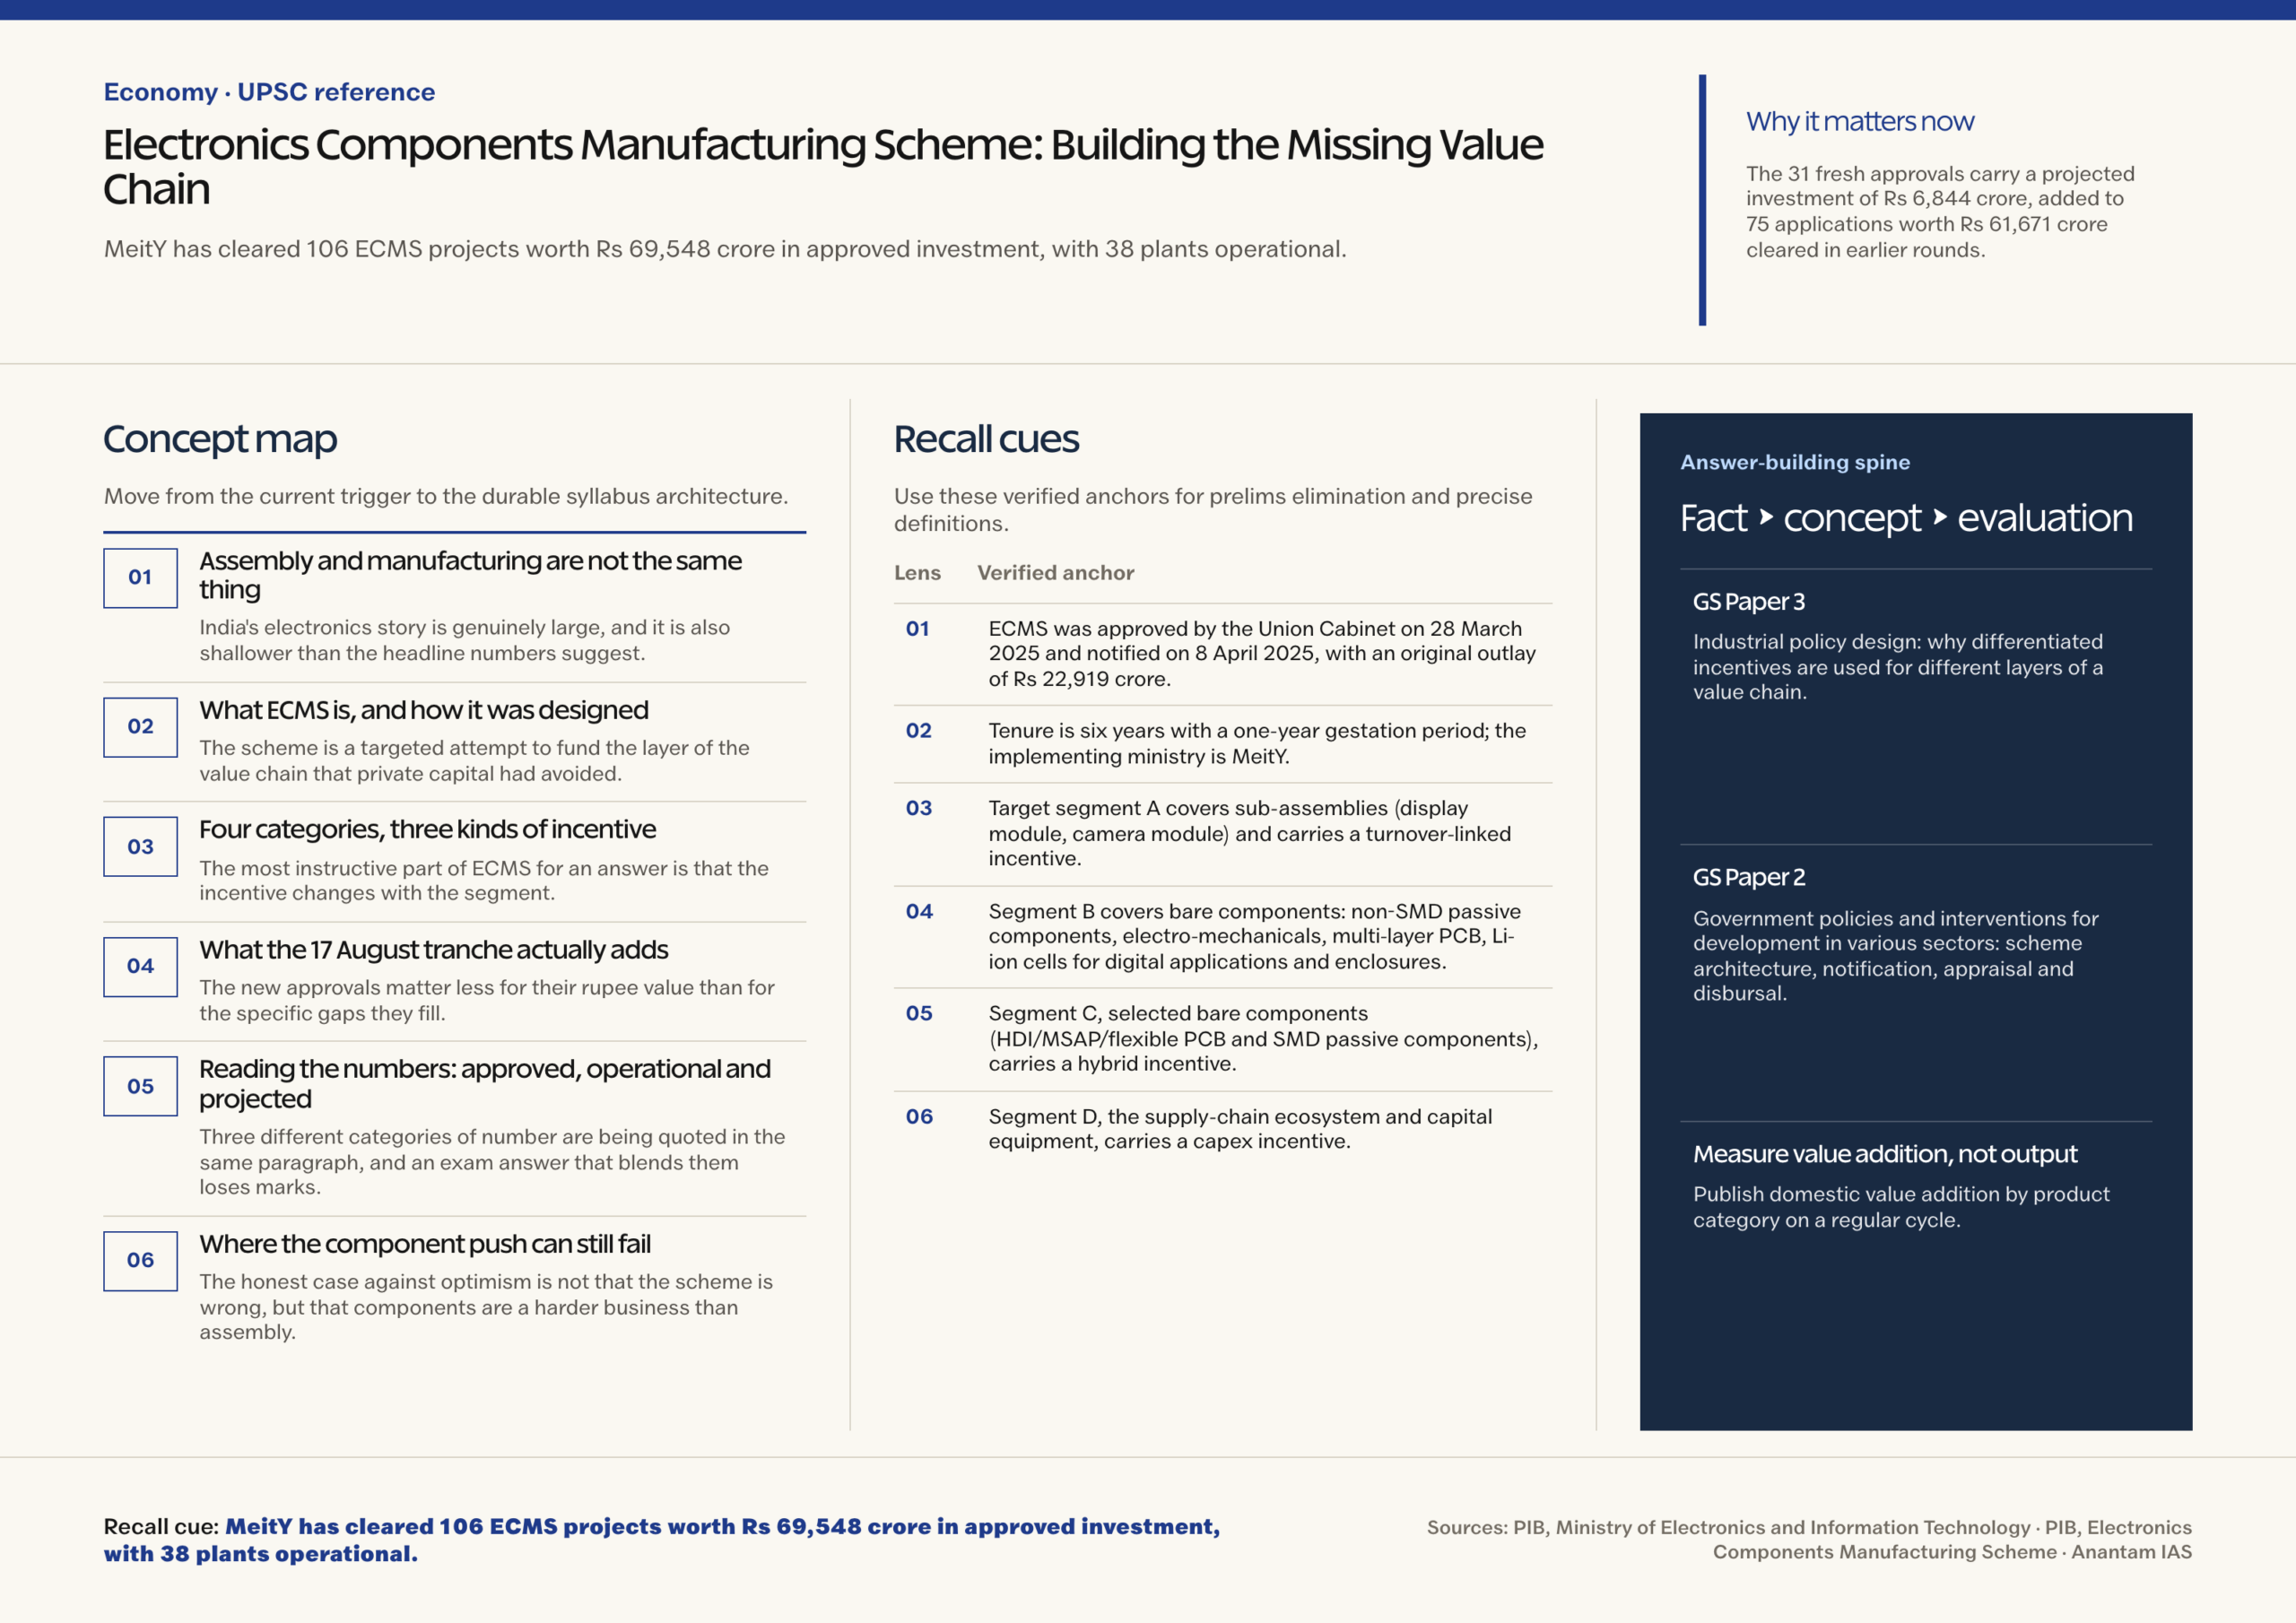2296x1623 pixels.
Task: Click the Why it matters now heading
Action: (1859, 121)
